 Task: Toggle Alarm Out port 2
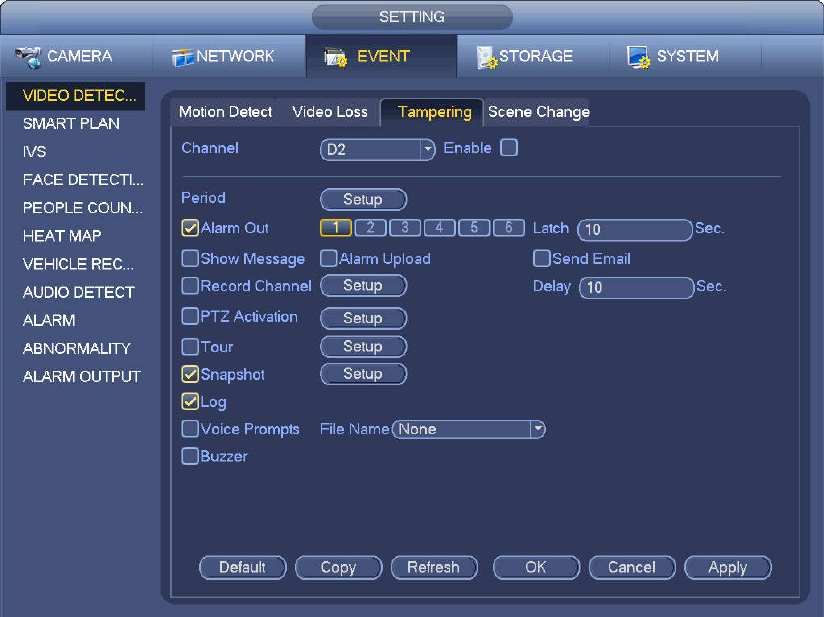[x=370, y=228]
